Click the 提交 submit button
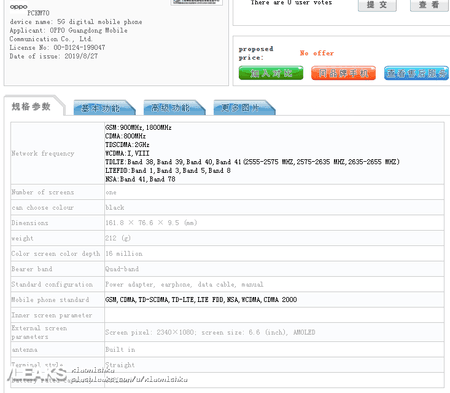The image size is (450, 393). 377,5
